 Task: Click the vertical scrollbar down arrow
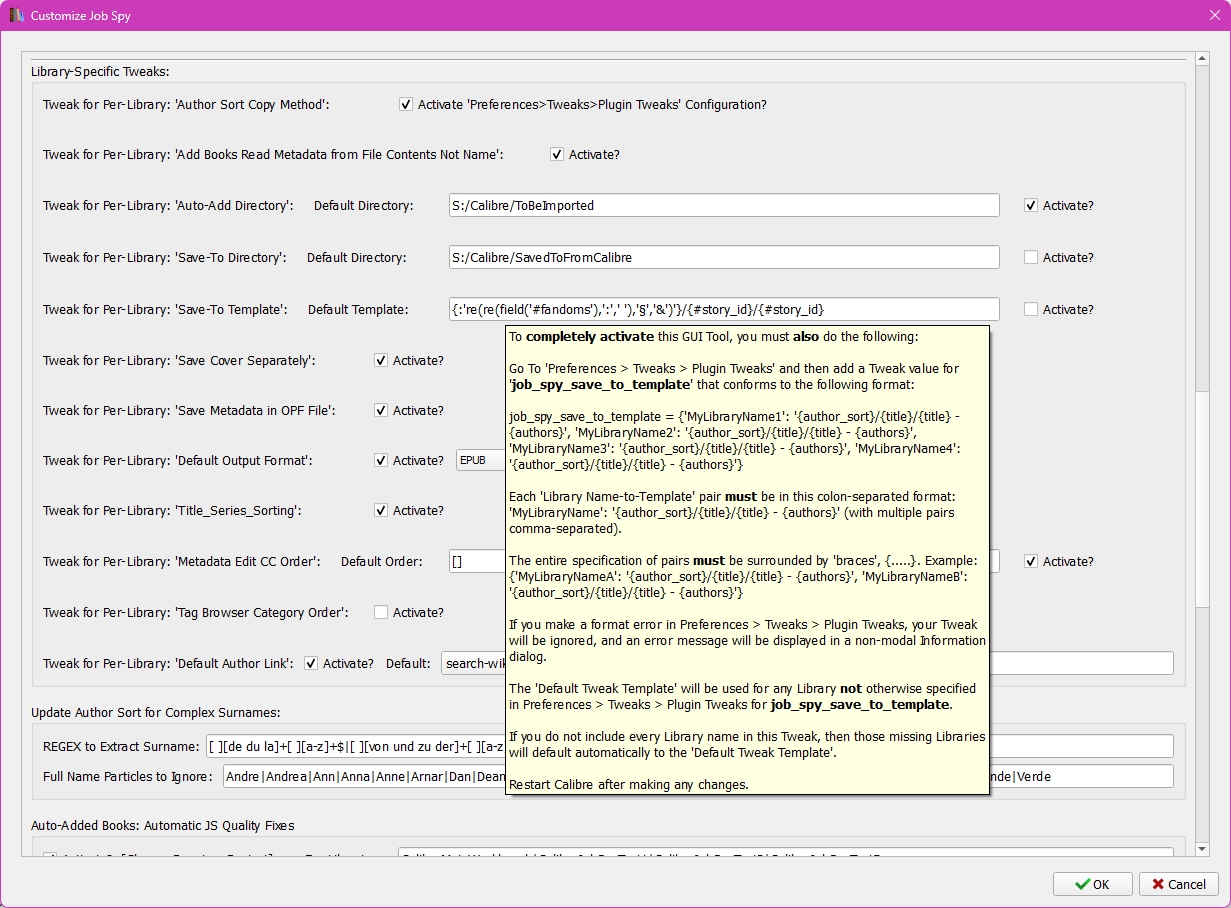click(x=1203, y=849)
